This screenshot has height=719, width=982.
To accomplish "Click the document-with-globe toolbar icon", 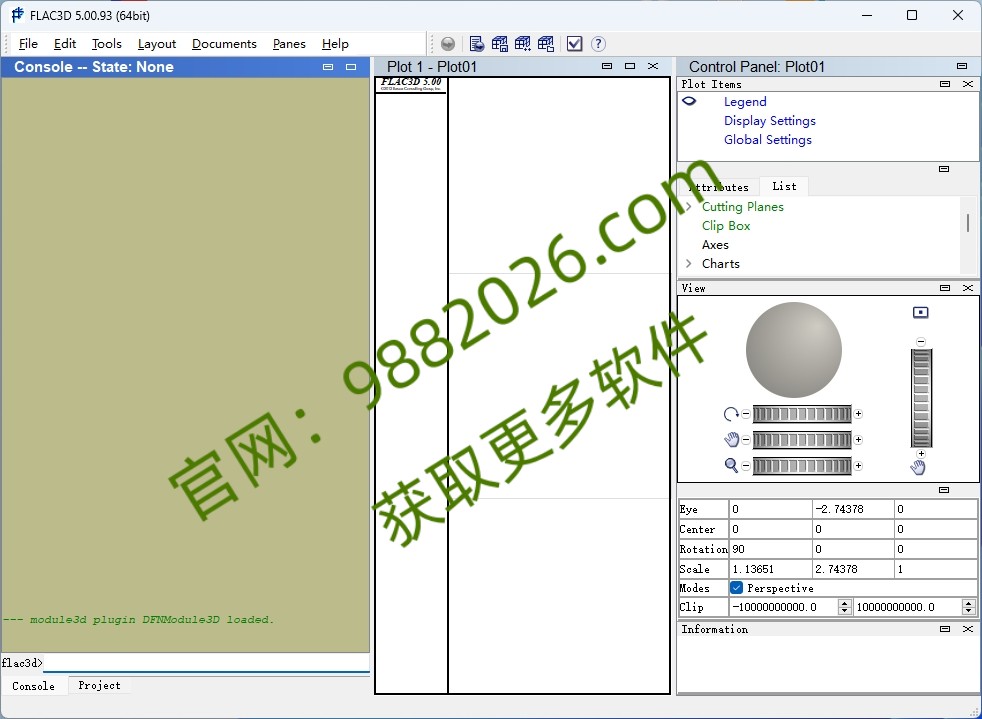I will (477, 44).
